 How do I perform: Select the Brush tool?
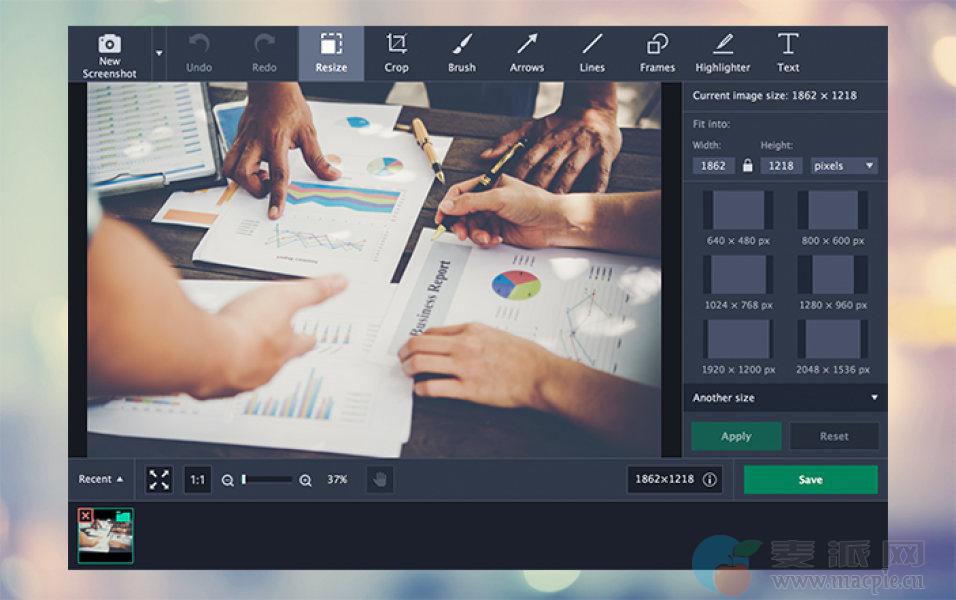(461, 53)
